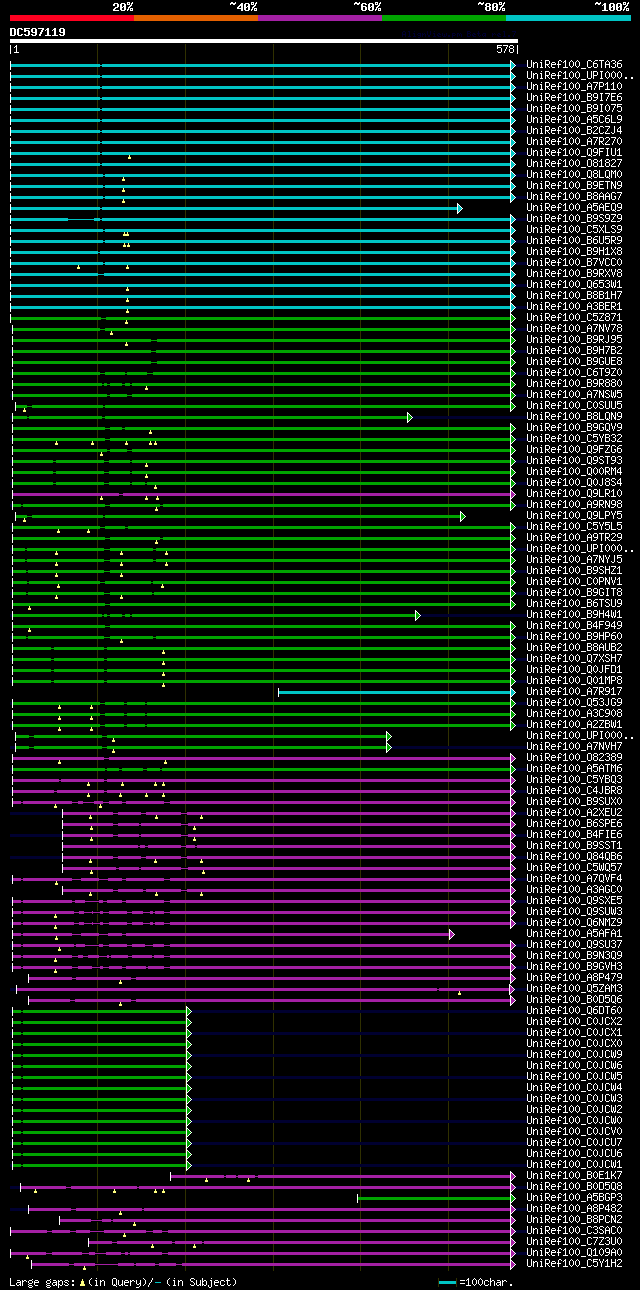
Task: Select the UniRef100_C6T9Z0 label
Action: (x=574, y=373)
